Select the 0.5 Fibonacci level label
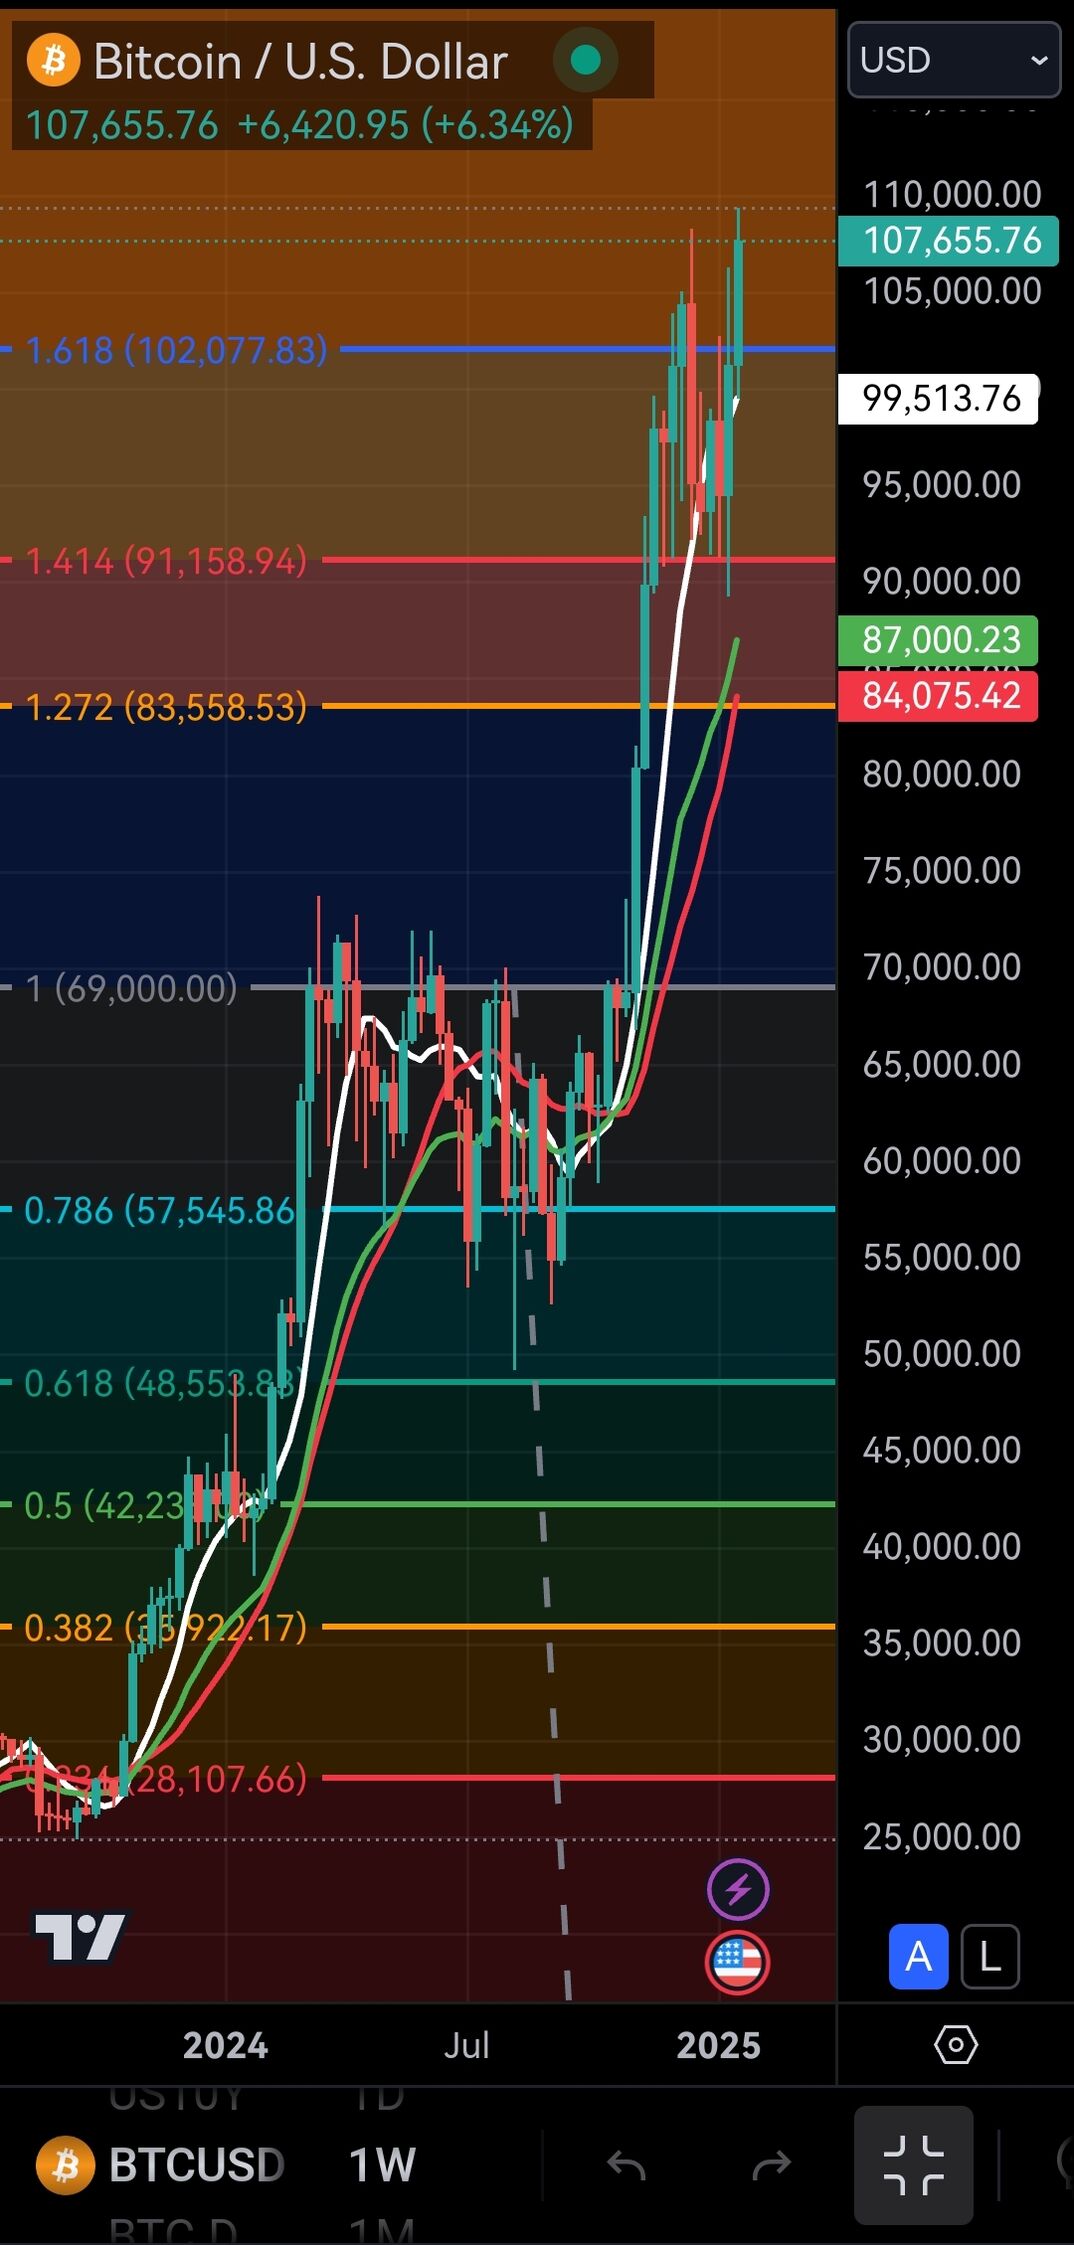The height and width of the screenshot is (2245, 1074). [x=145, y=1505]
